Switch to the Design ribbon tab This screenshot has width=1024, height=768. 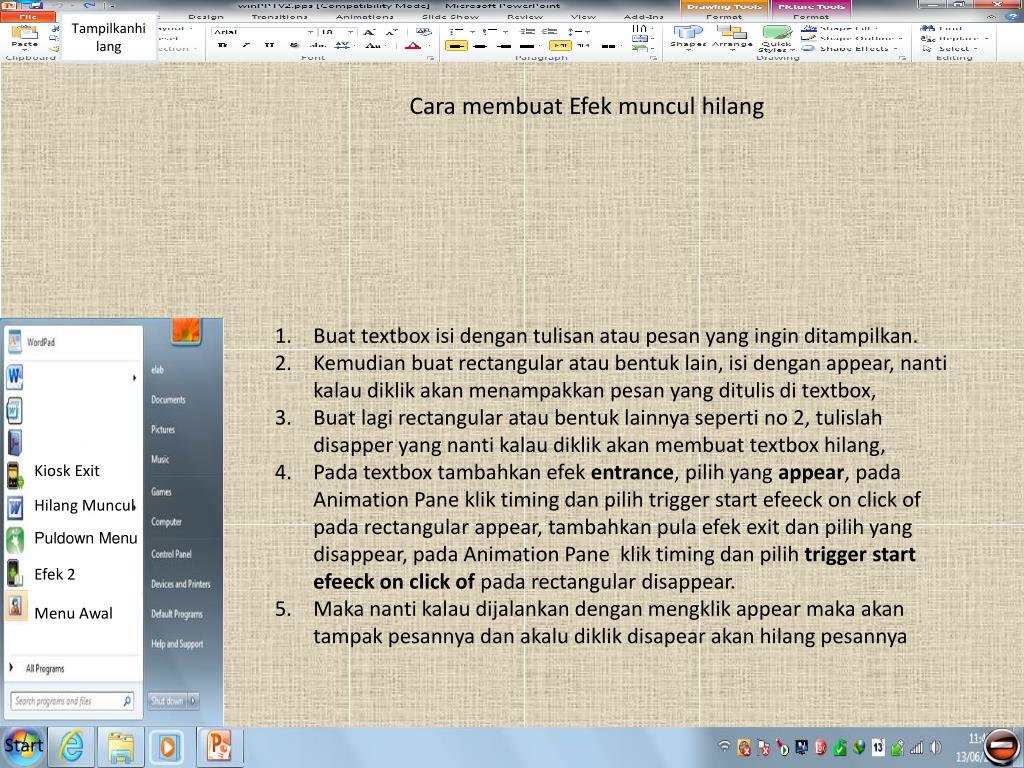point(206,16)
